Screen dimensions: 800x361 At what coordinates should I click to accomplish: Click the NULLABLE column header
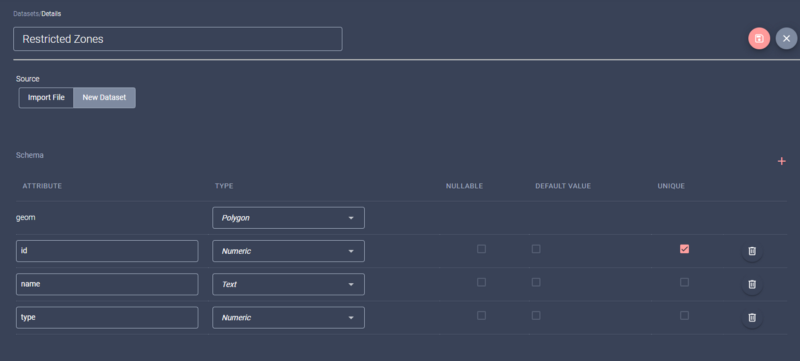point(464,186)
